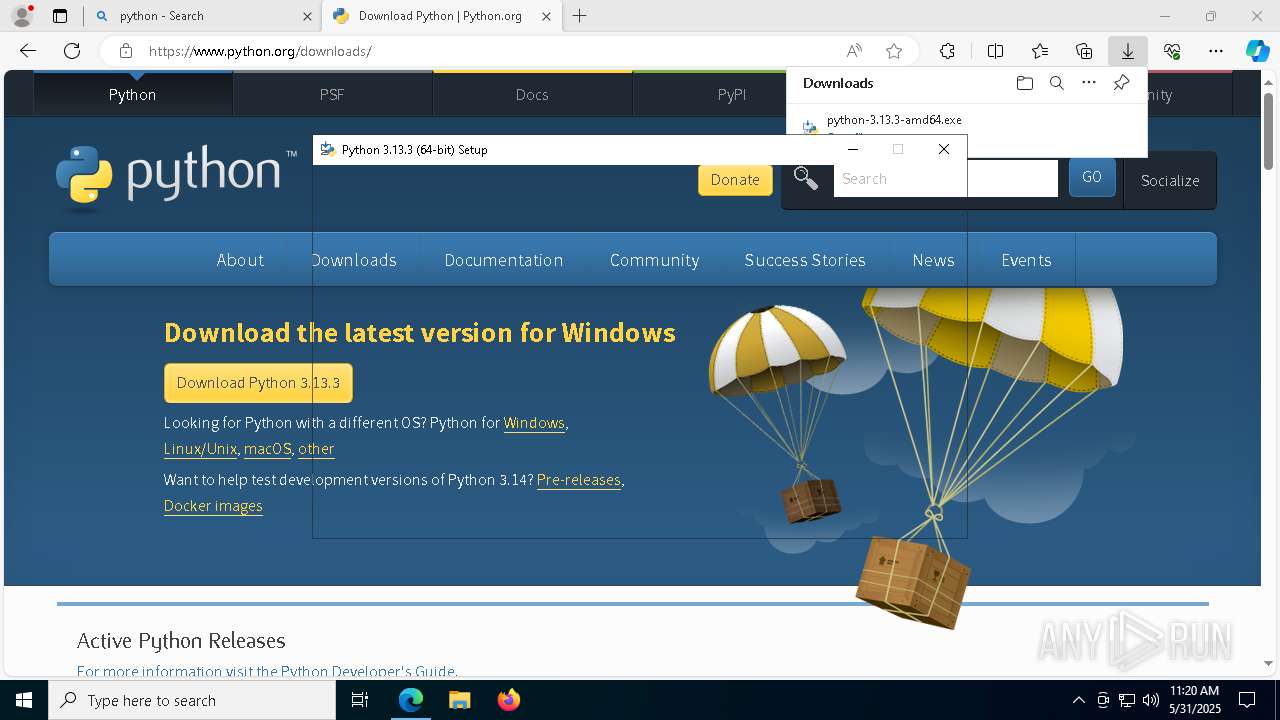Image resolution: width=1280 pixels, height=720 pixels.
Task: Open File Explorer from taskbar
Action: (459, 700)
